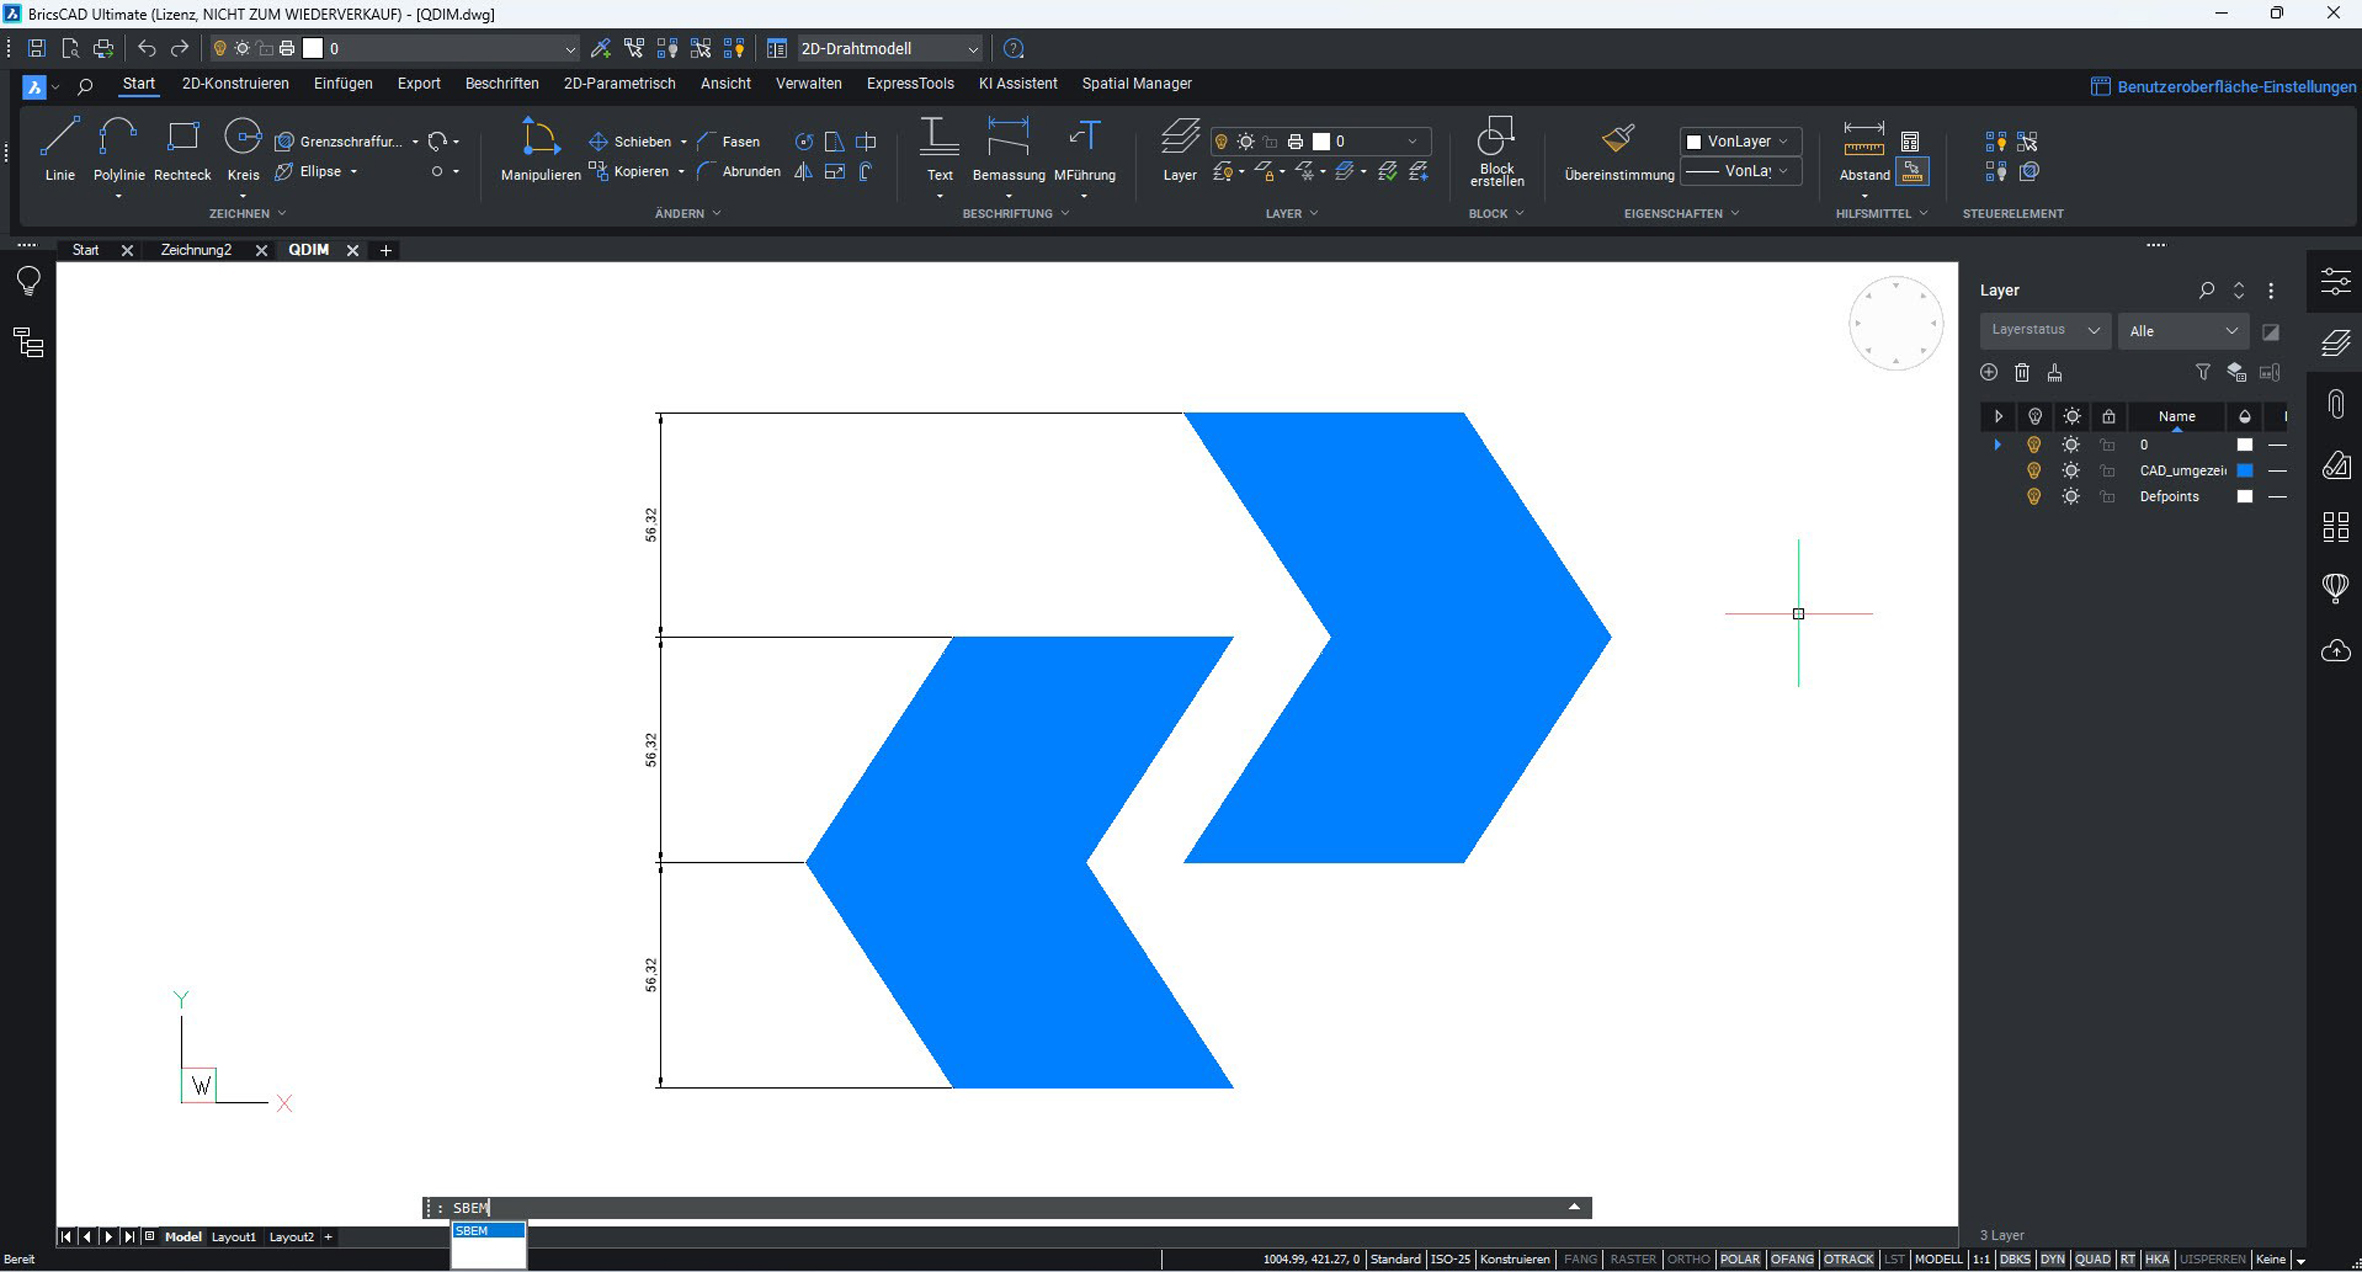This screenshot has width=2362, height=1272.
Task: Toggle POLAR tracking in status bar
Action: pos(1740,1259)
